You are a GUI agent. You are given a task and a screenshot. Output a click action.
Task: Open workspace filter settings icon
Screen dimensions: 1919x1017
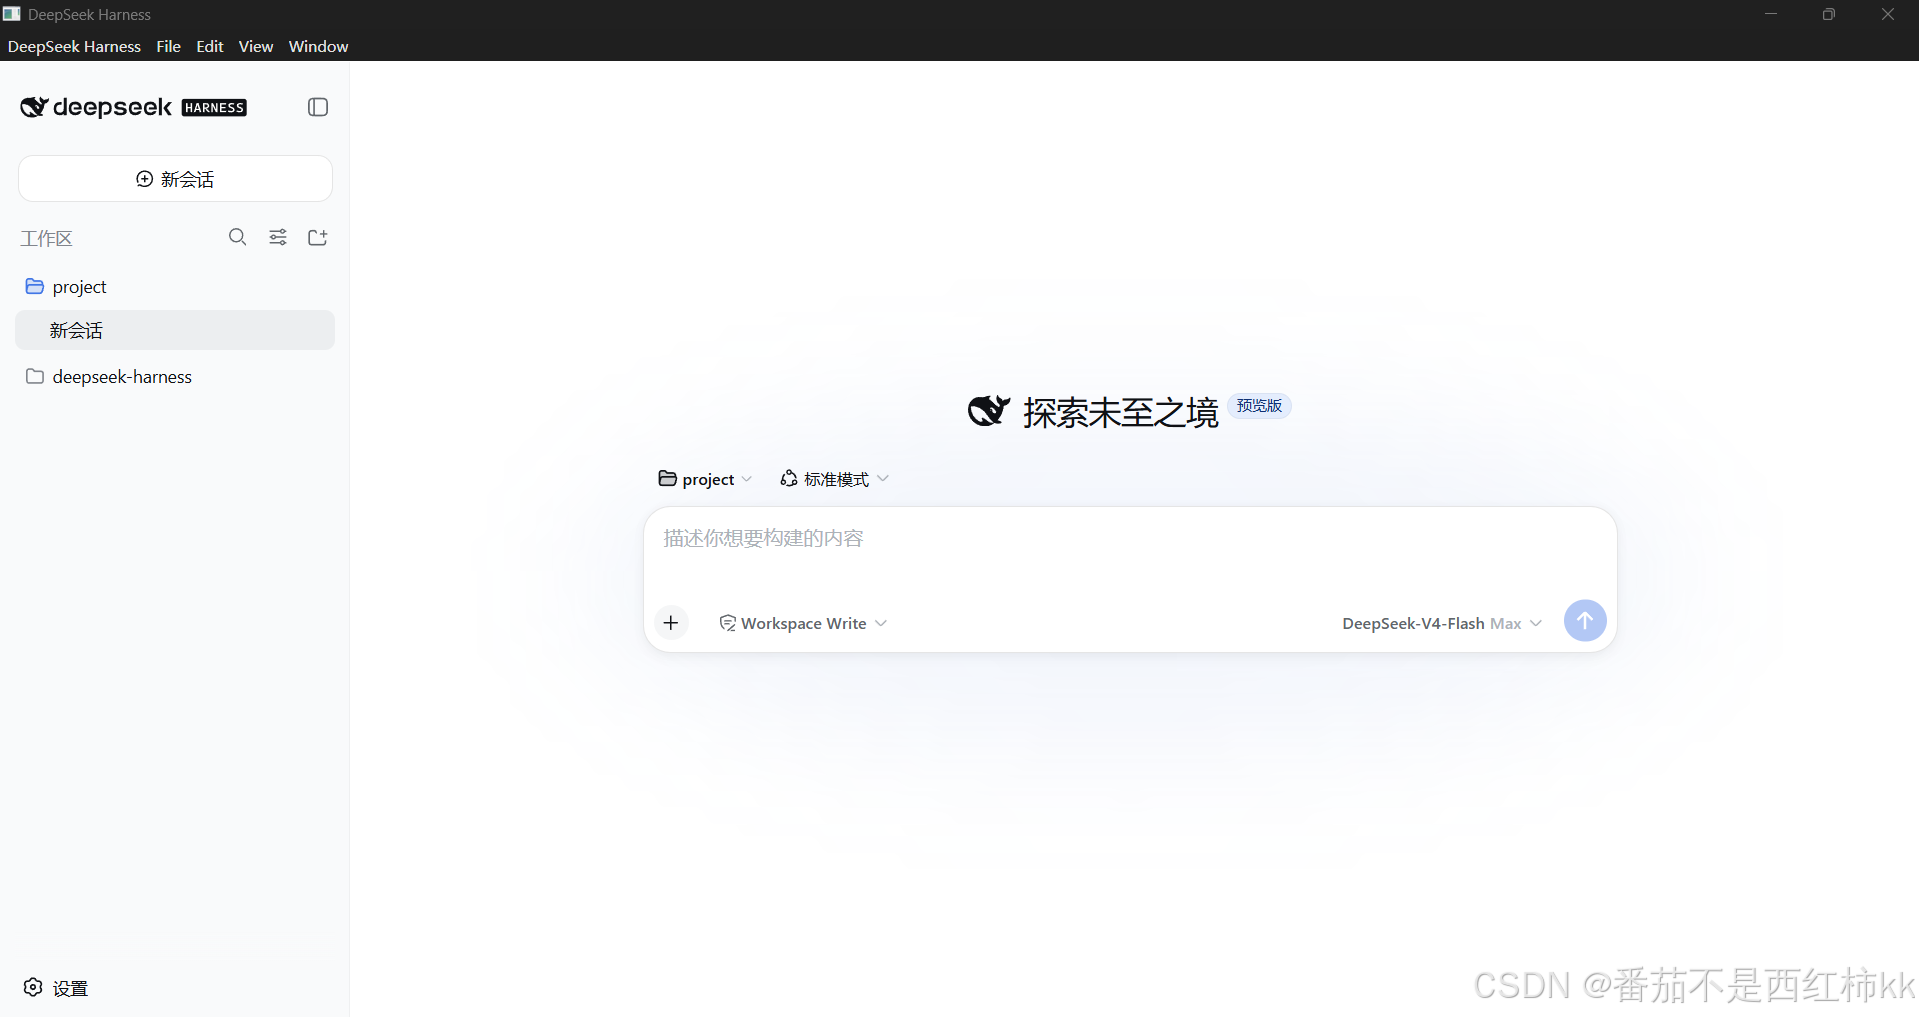coord(278,237)
